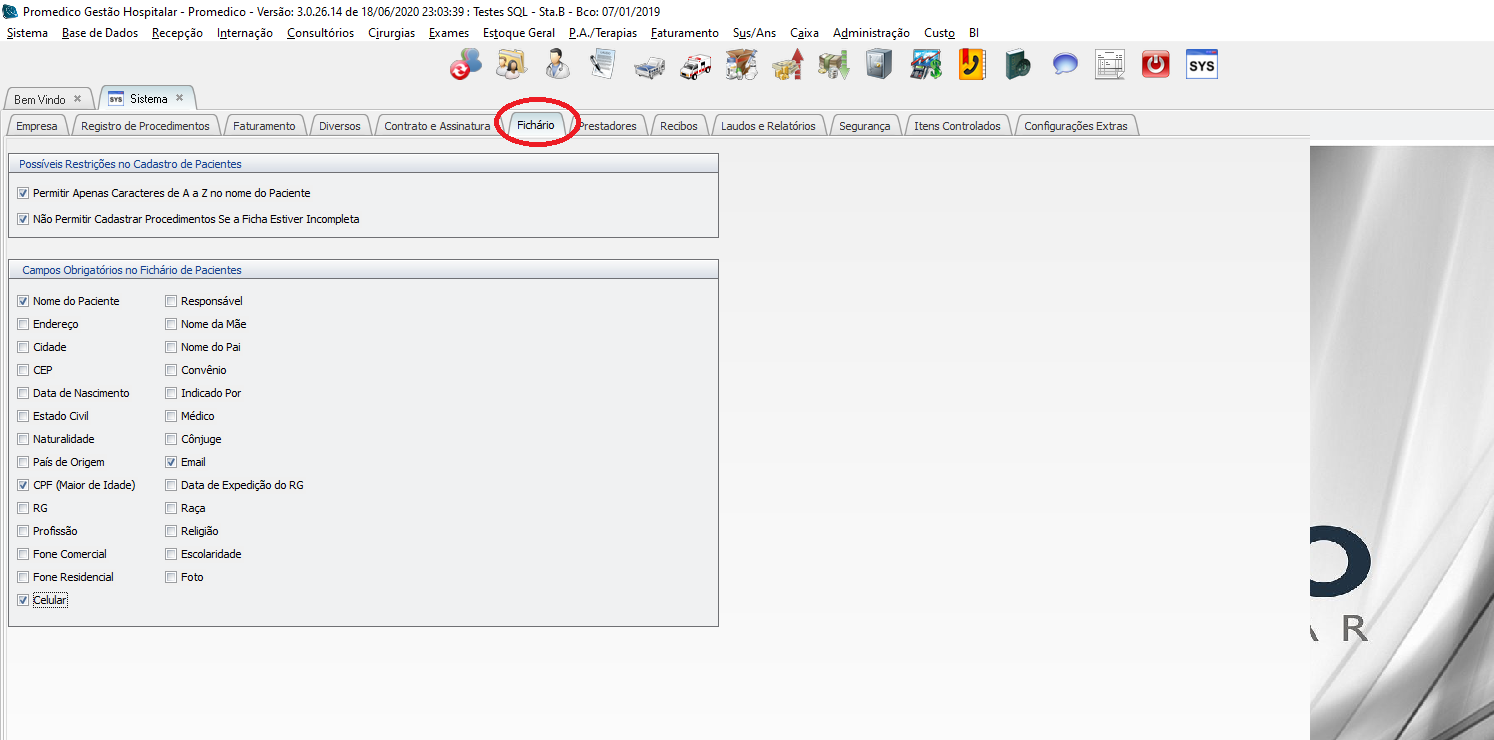The height and width of the screenshot is (740, 1494).
Task: Click the SYS toolbar icon
Action: coord(1202,65)
